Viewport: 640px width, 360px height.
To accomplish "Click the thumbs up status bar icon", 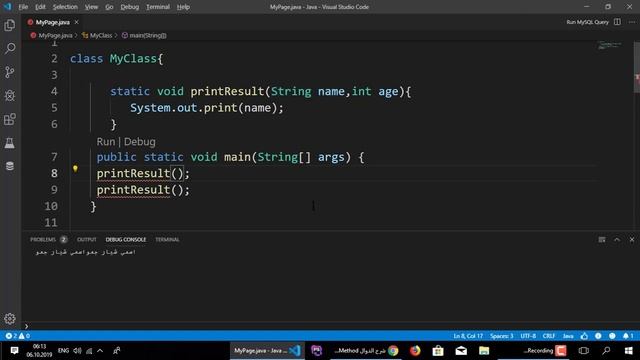I will pyautogui.click(x=584, y=336).
